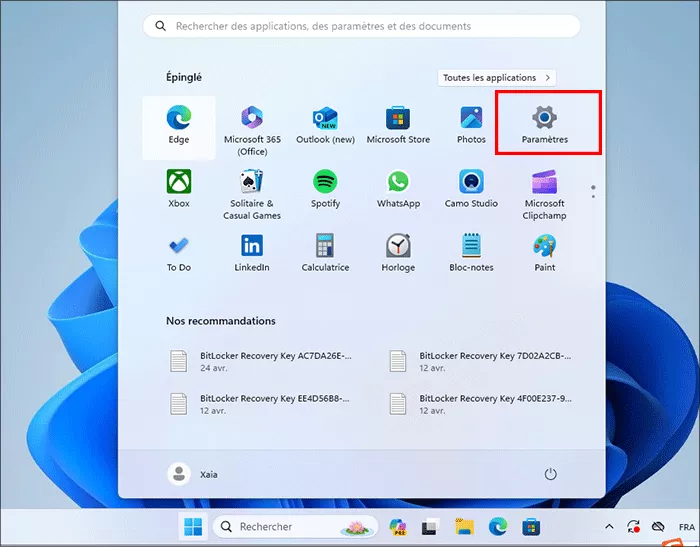Open the Bloc-notes app
Viewport: 700px width, 547px height.
[471, 252]
